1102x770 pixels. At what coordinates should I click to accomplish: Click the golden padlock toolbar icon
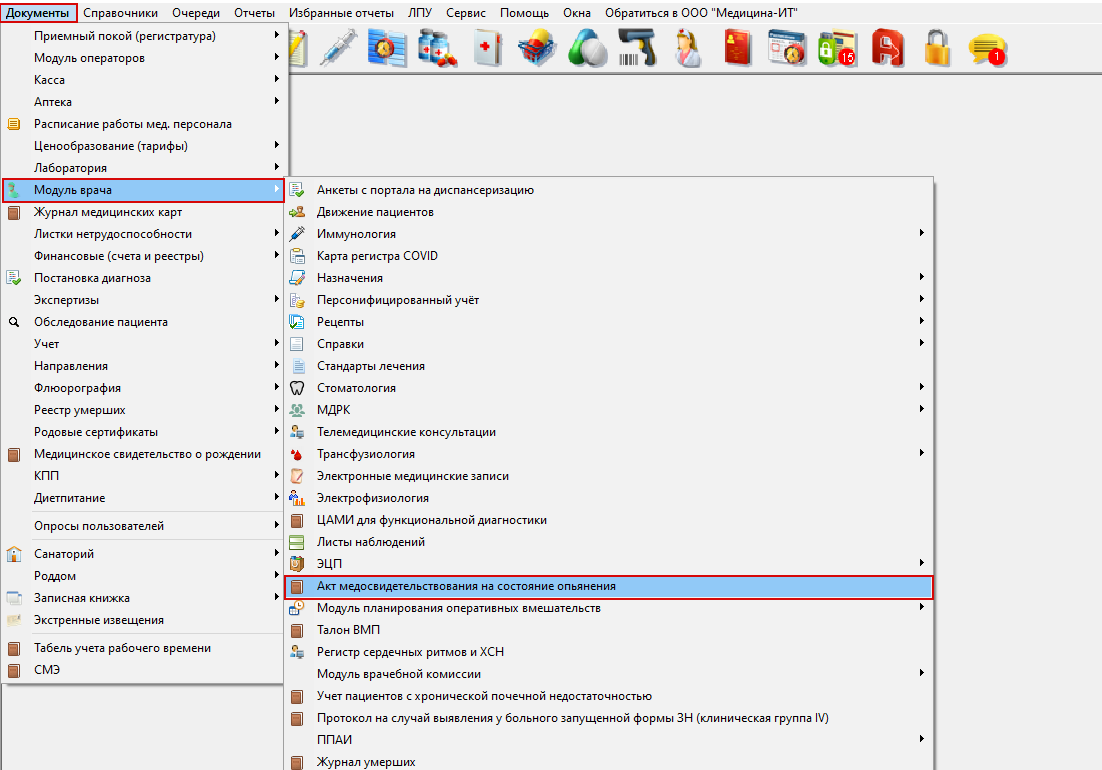click(938, 48)
